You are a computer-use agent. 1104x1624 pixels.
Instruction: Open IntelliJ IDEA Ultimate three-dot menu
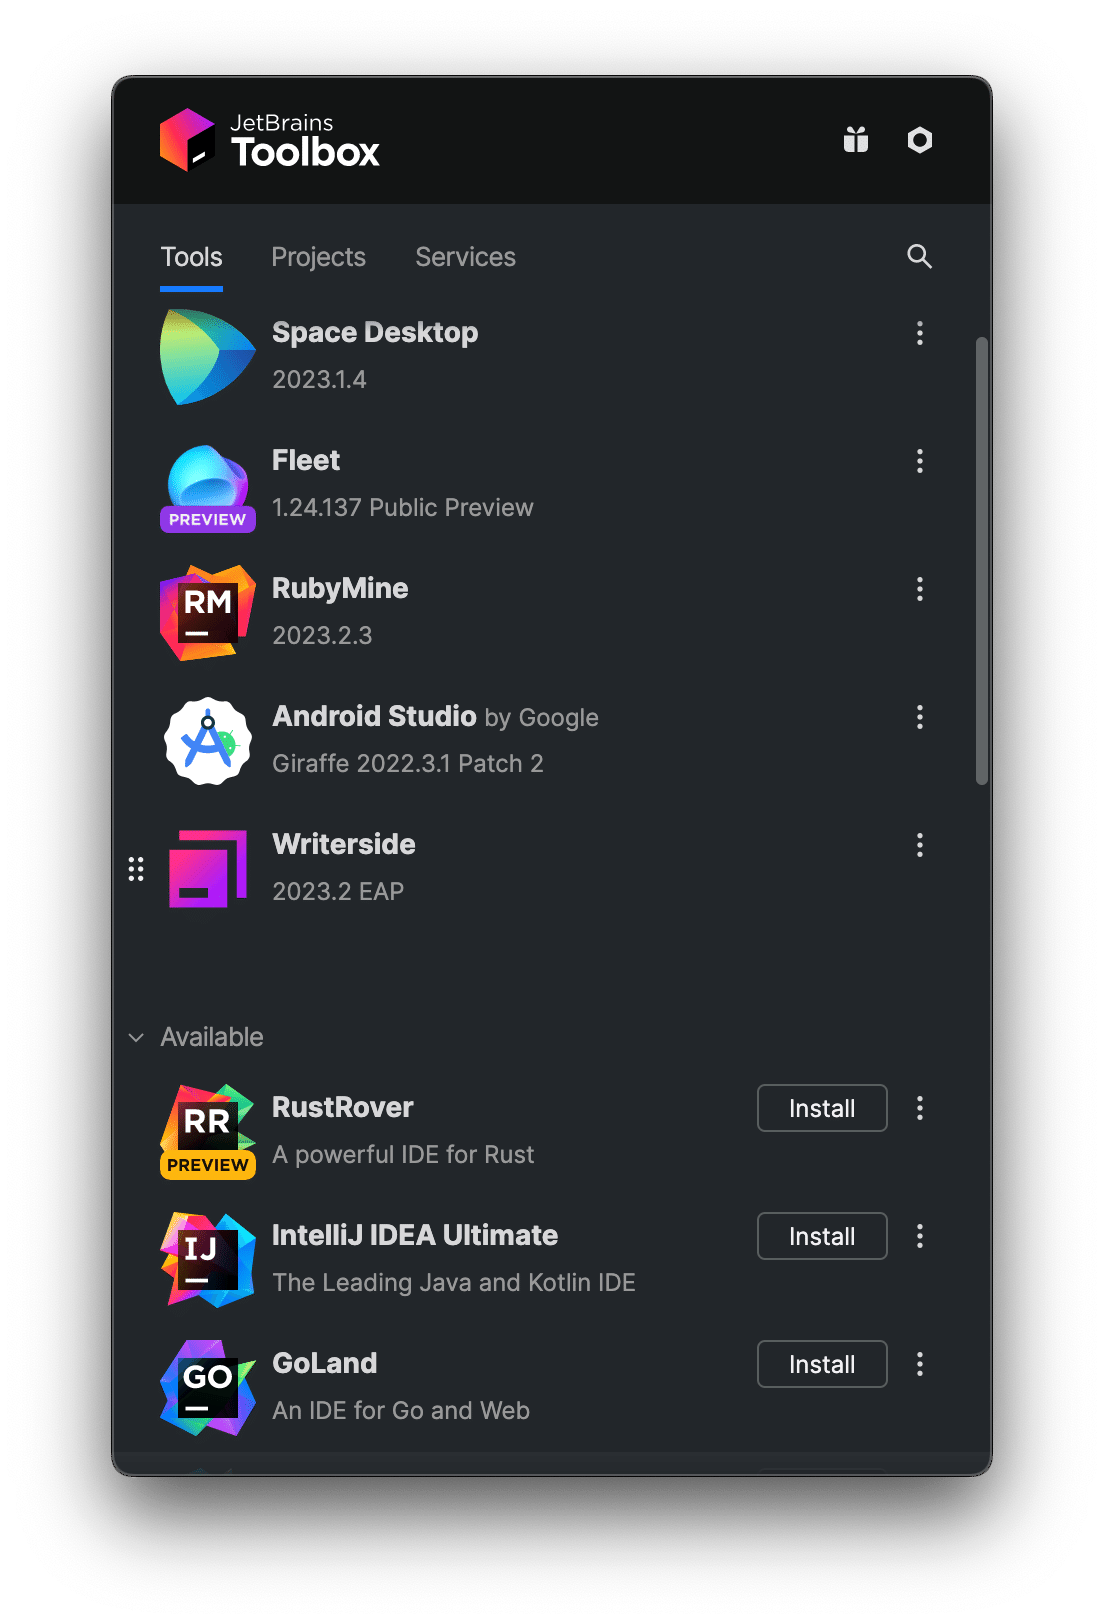pos(920,1236)
